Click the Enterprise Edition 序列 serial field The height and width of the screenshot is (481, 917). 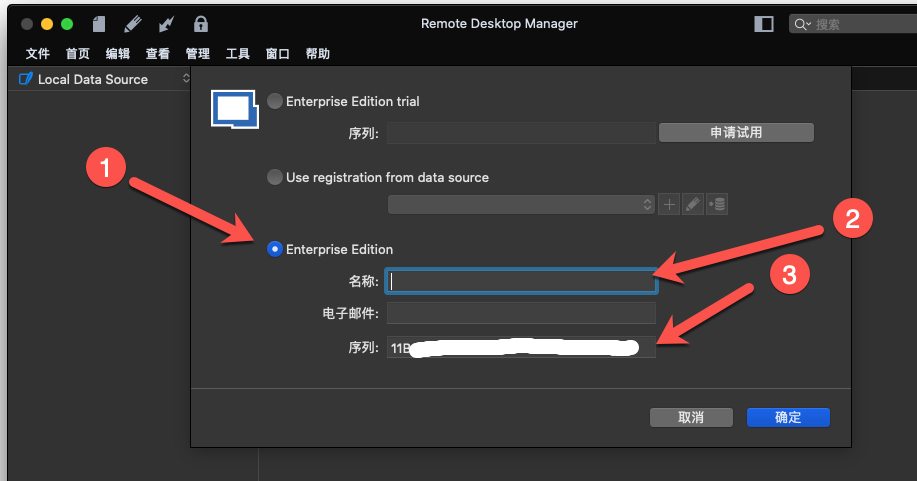521,347
